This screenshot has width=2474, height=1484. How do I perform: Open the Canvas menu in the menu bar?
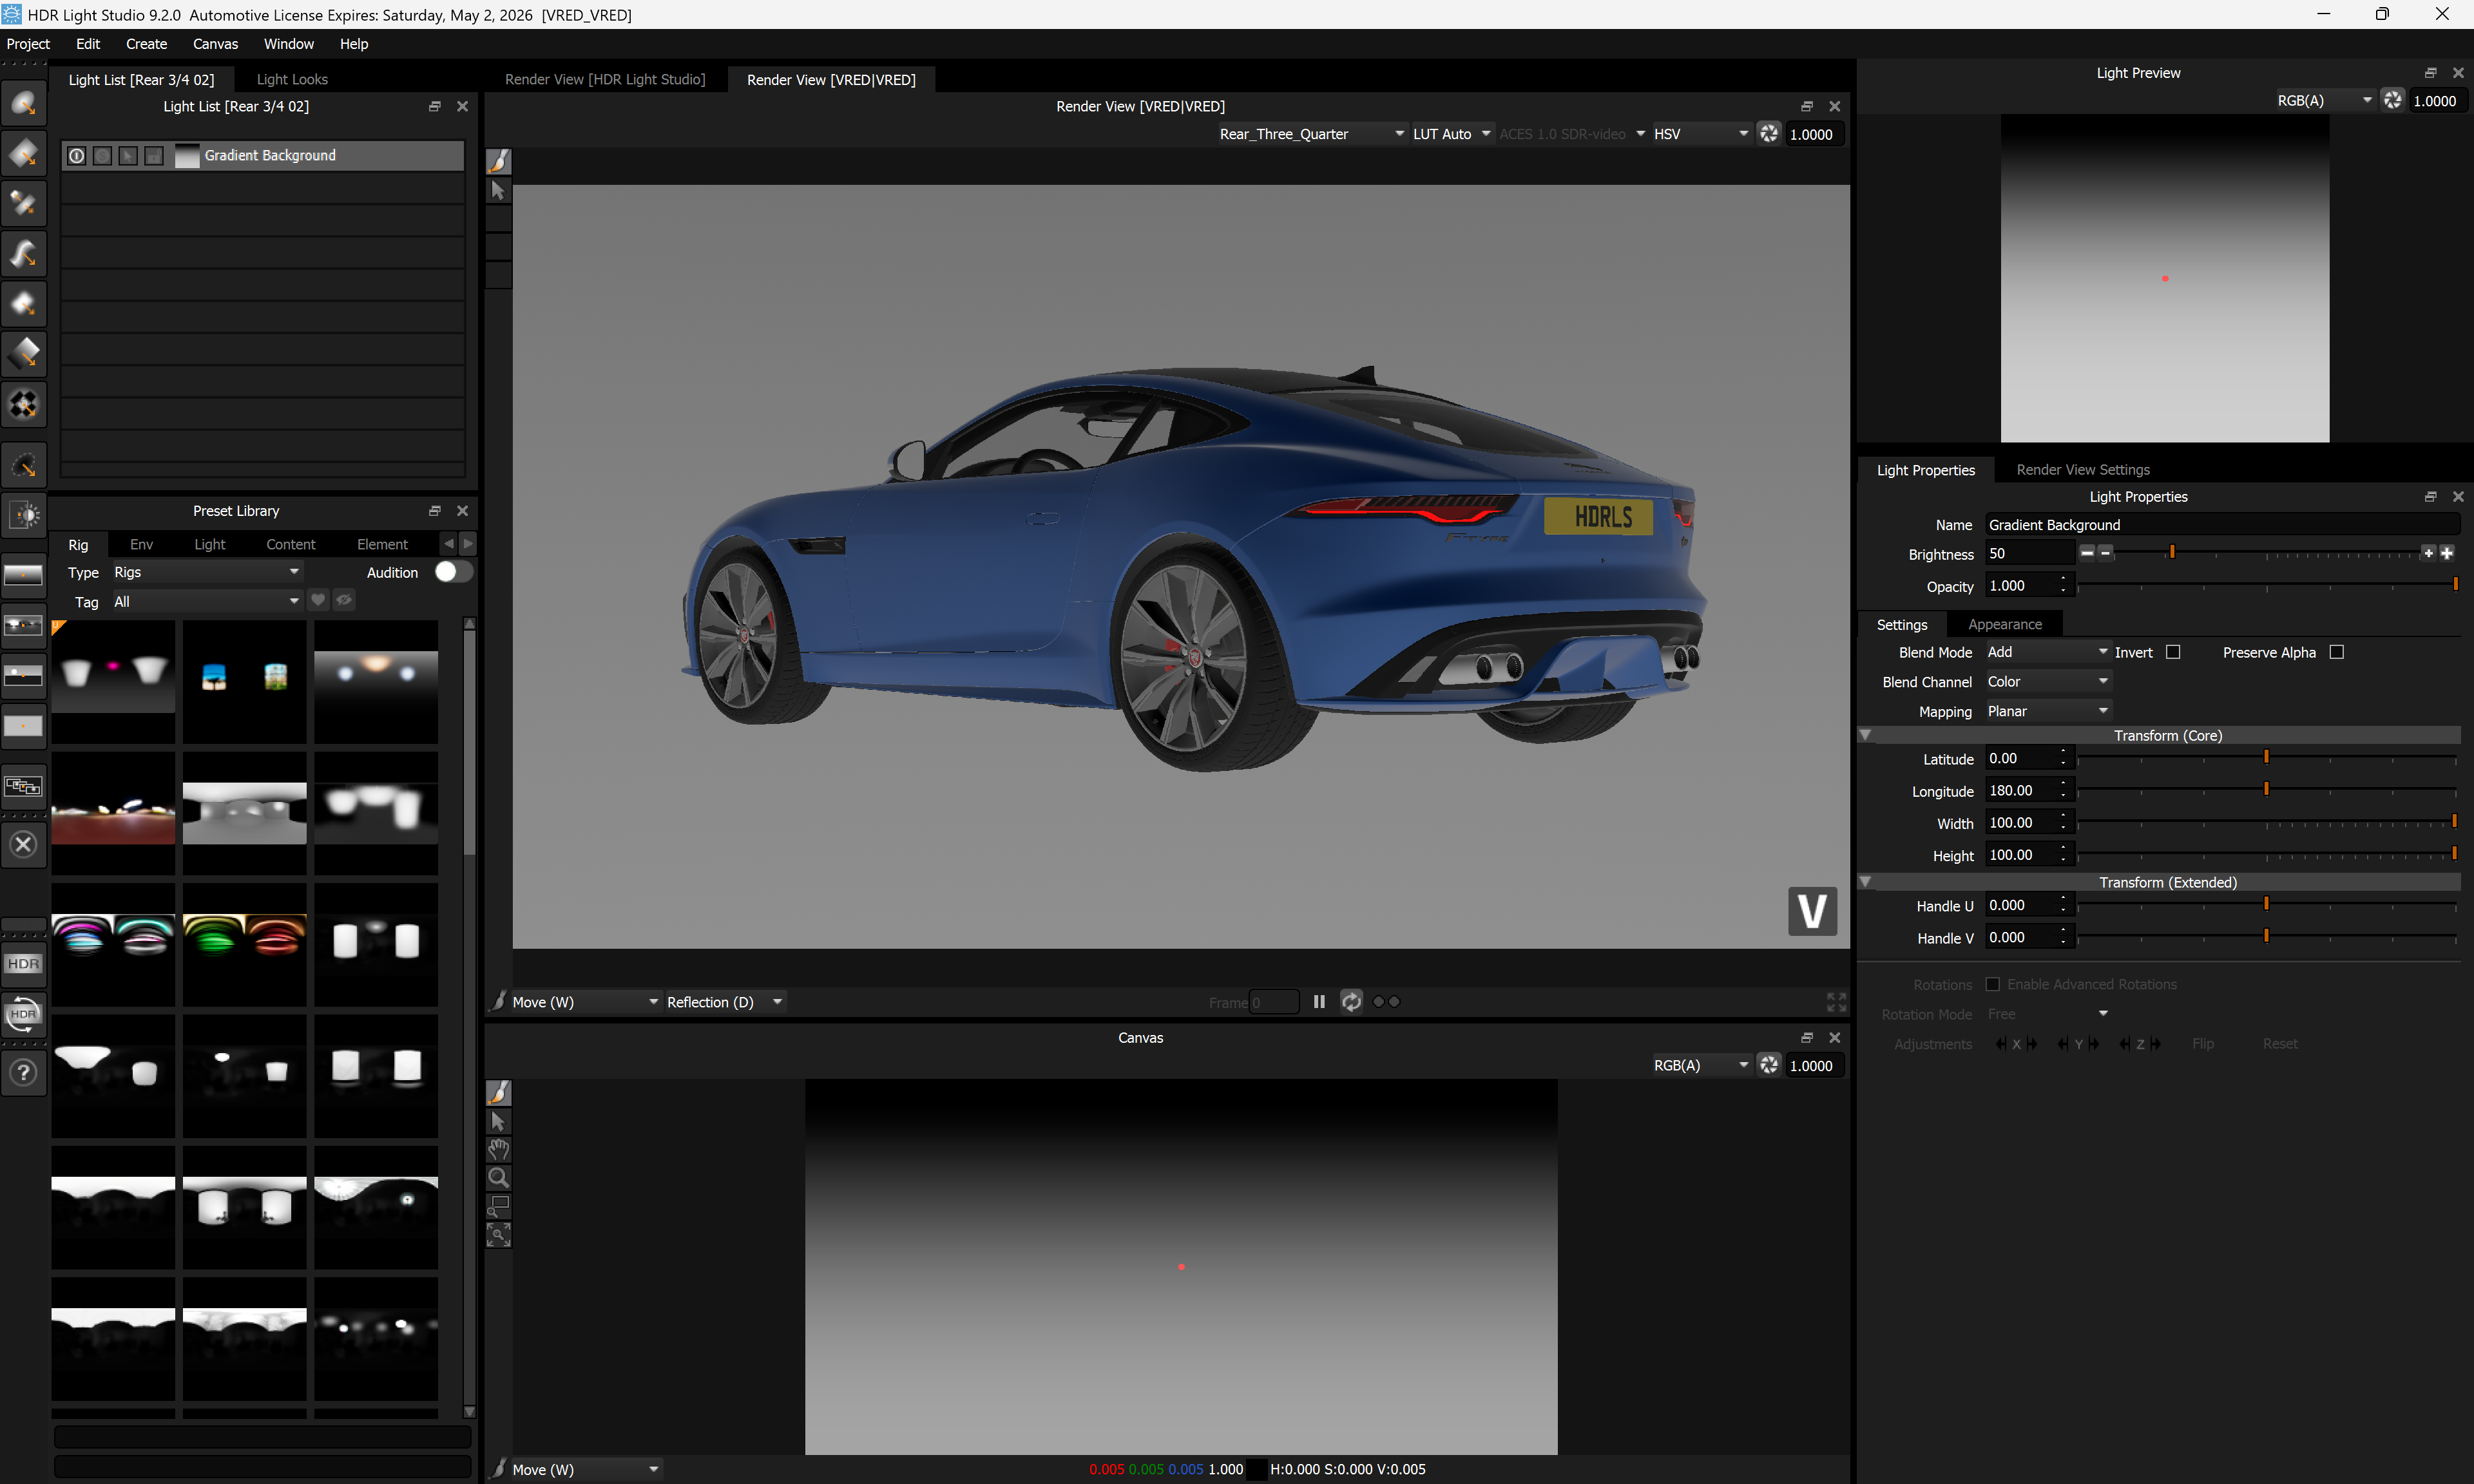215,44
